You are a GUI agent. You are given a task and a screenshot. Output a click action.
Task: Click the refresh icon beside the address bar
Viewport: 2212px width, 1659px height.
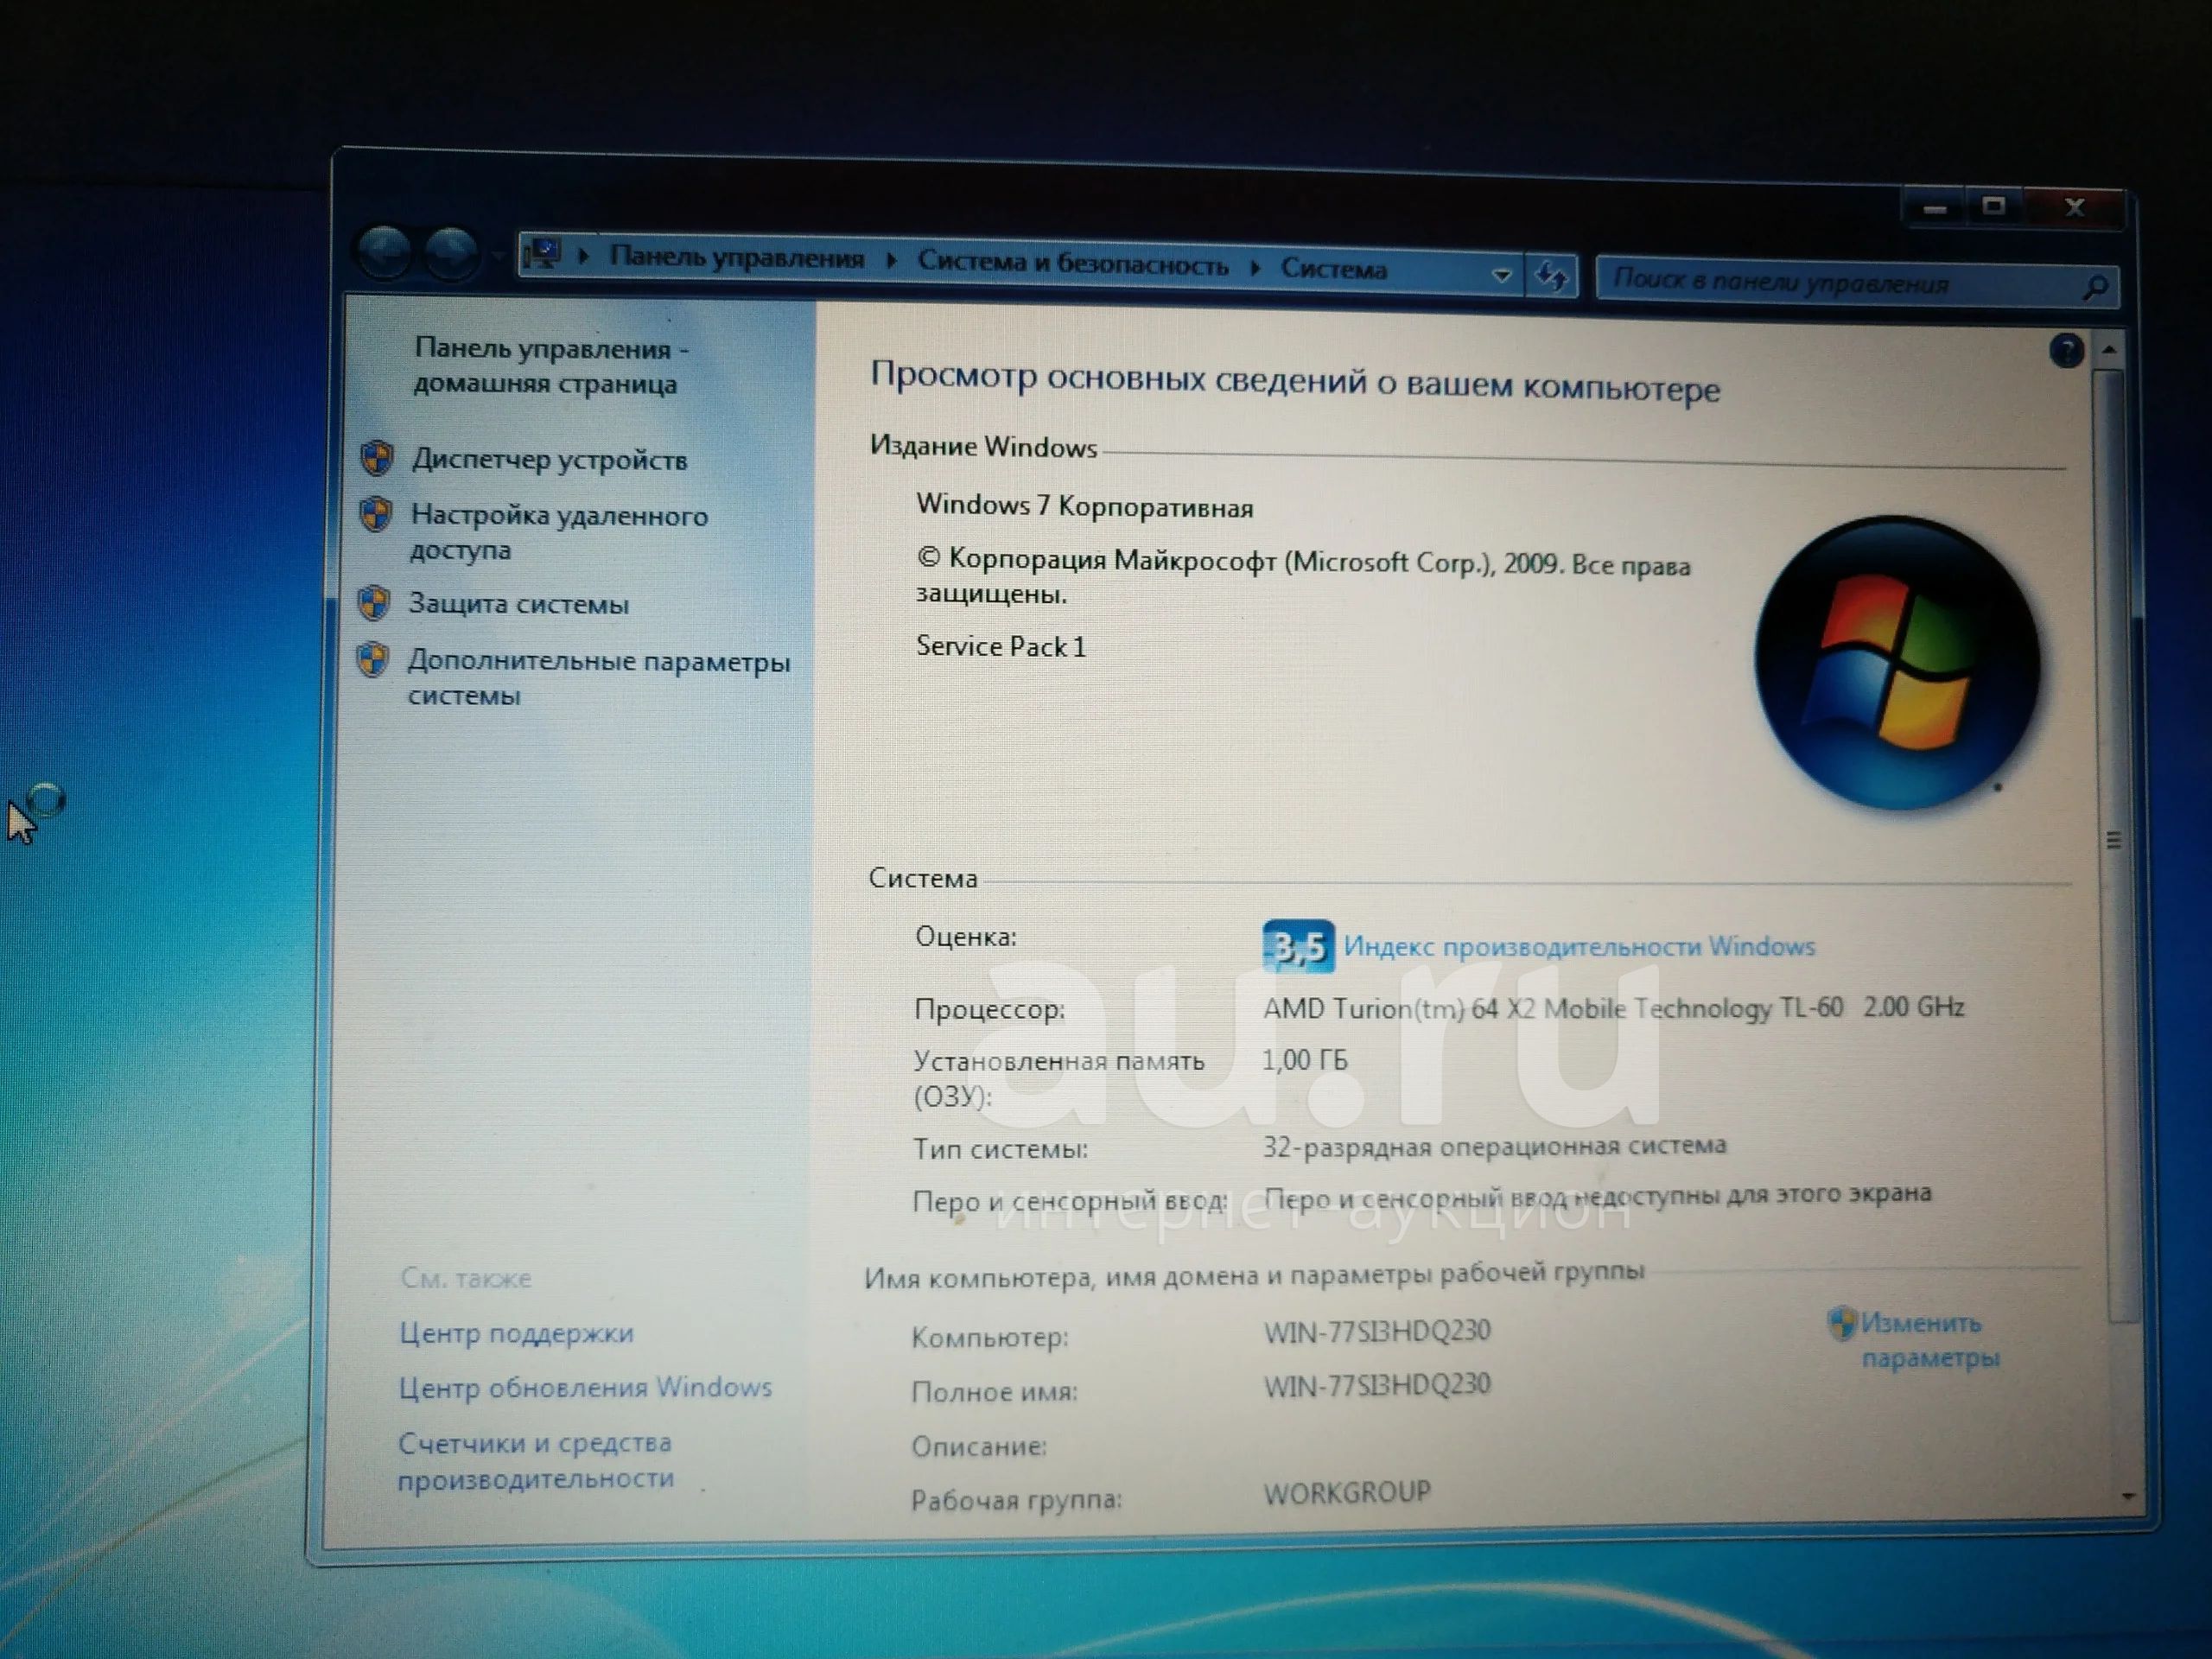coord(1552,276)
